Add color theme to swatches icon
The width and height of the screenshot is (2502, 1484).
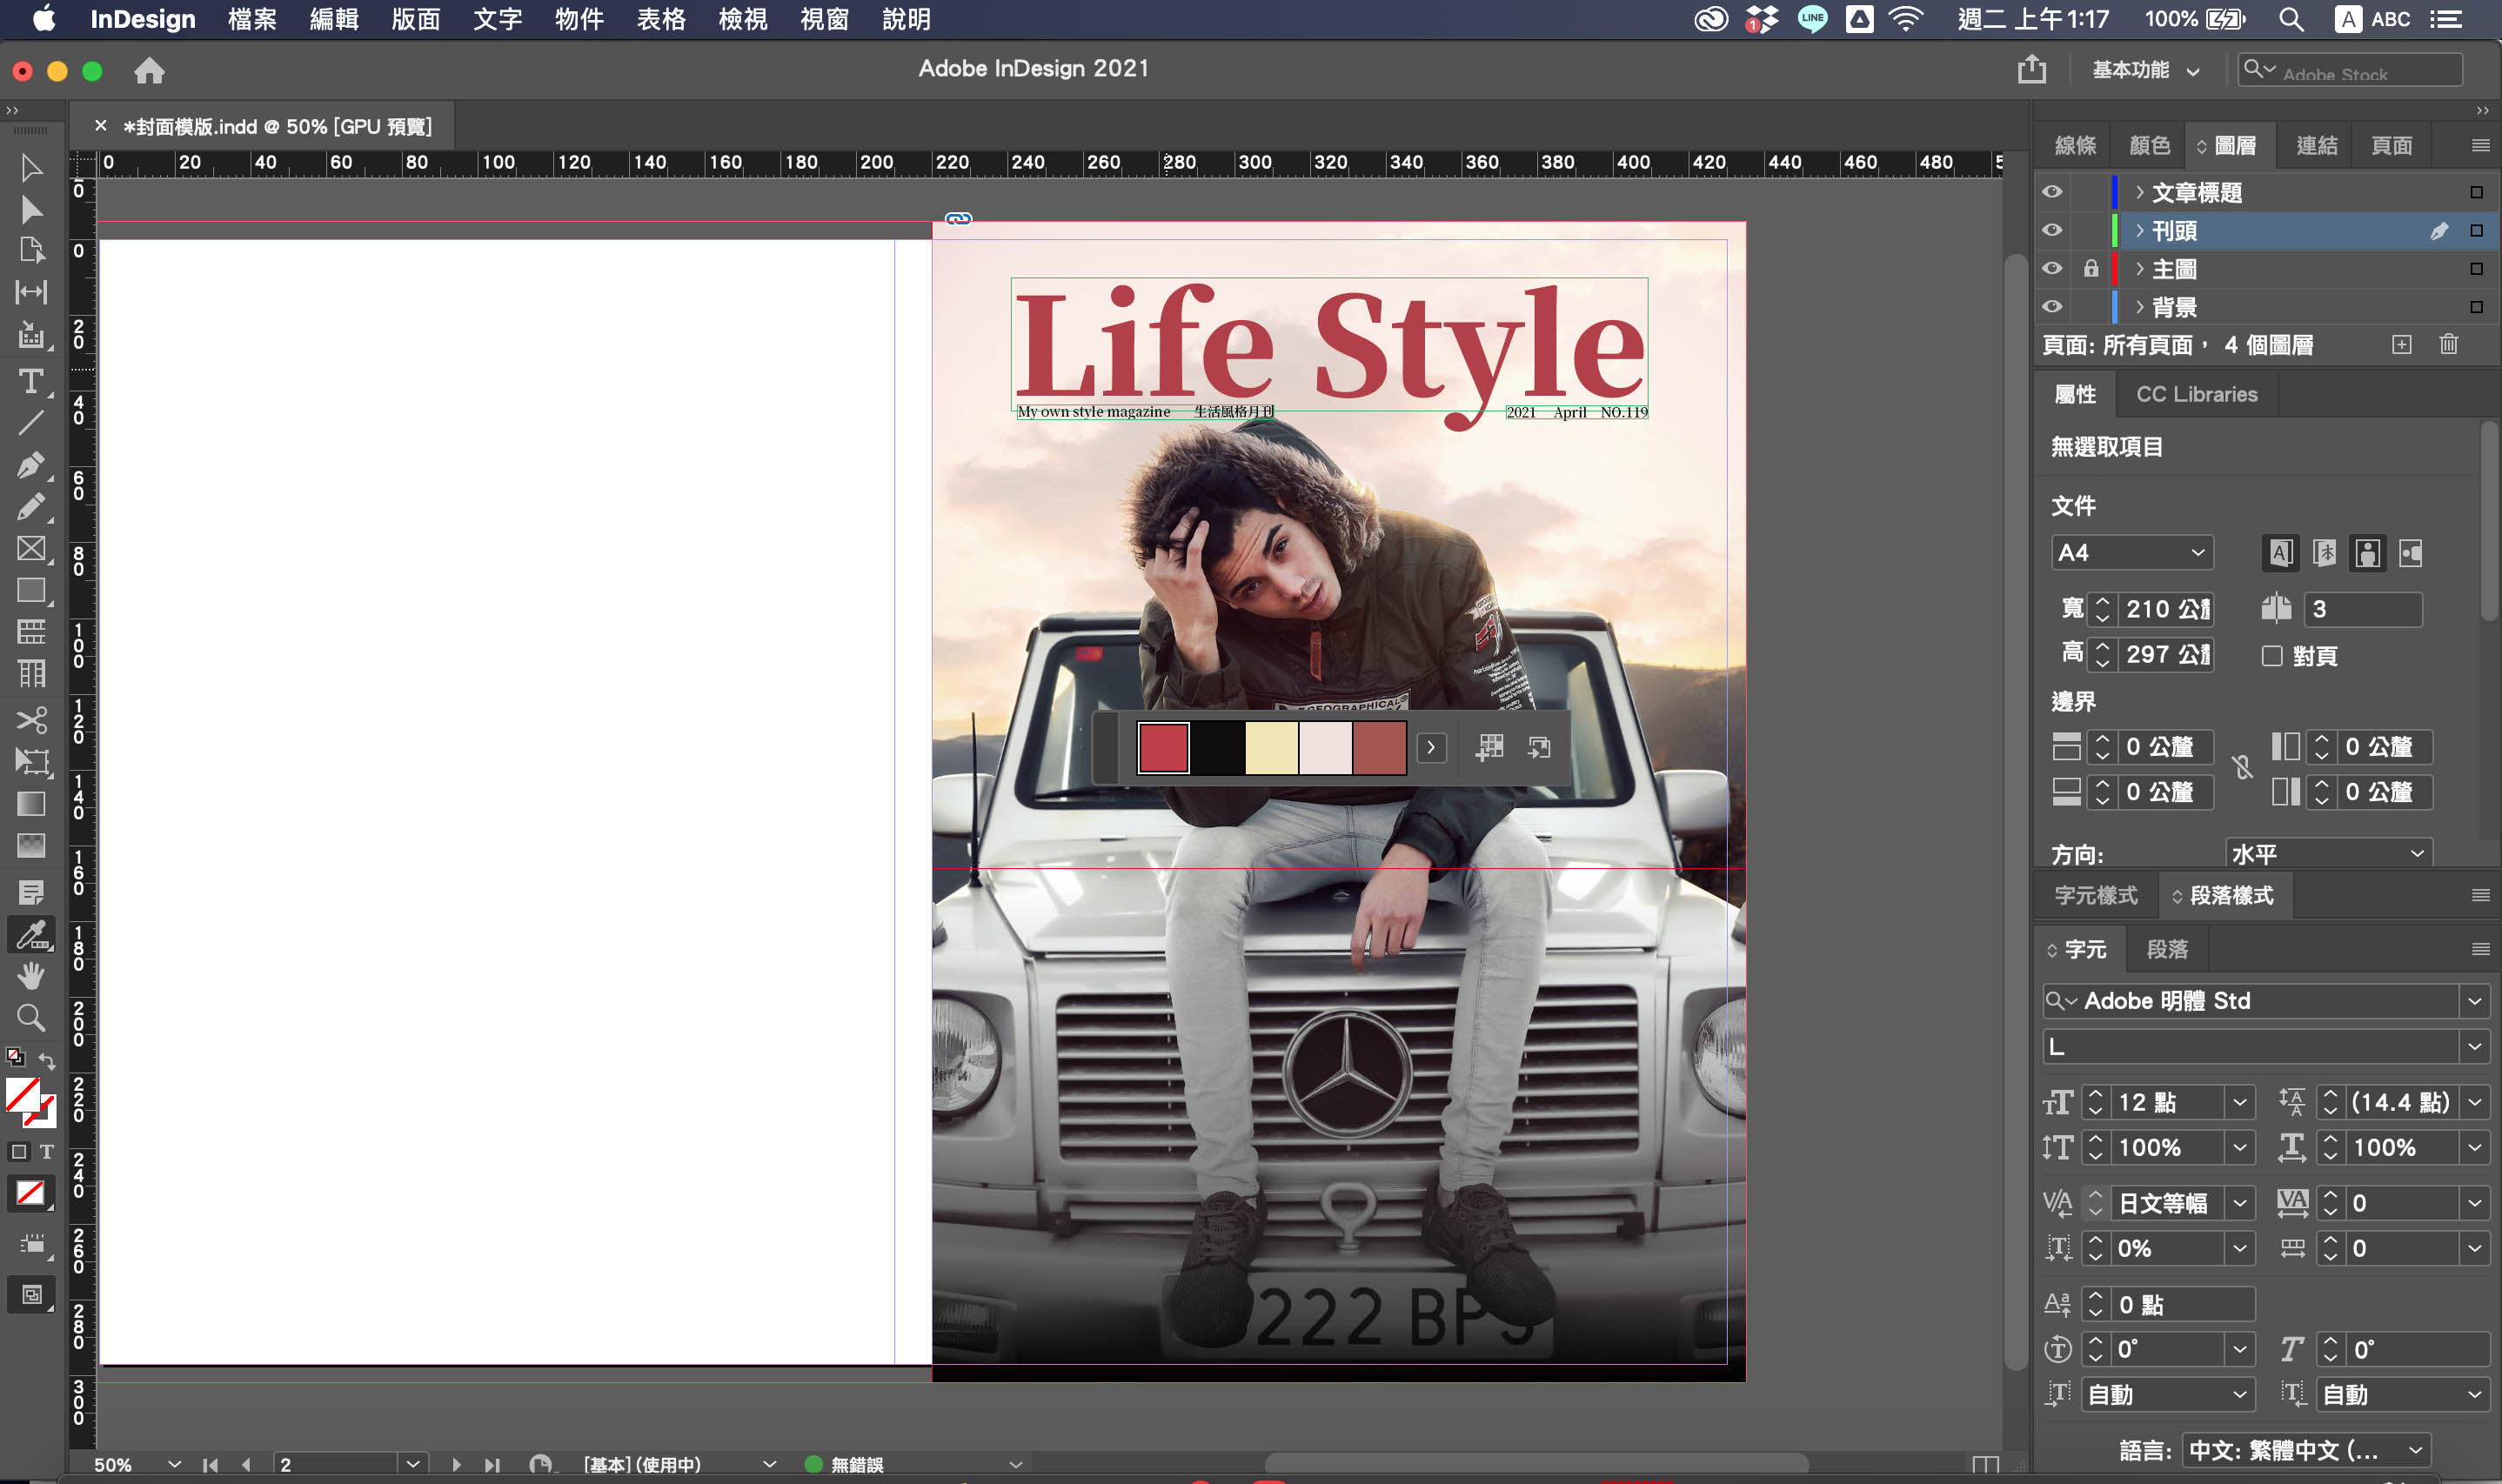(x=1490, y=747)
